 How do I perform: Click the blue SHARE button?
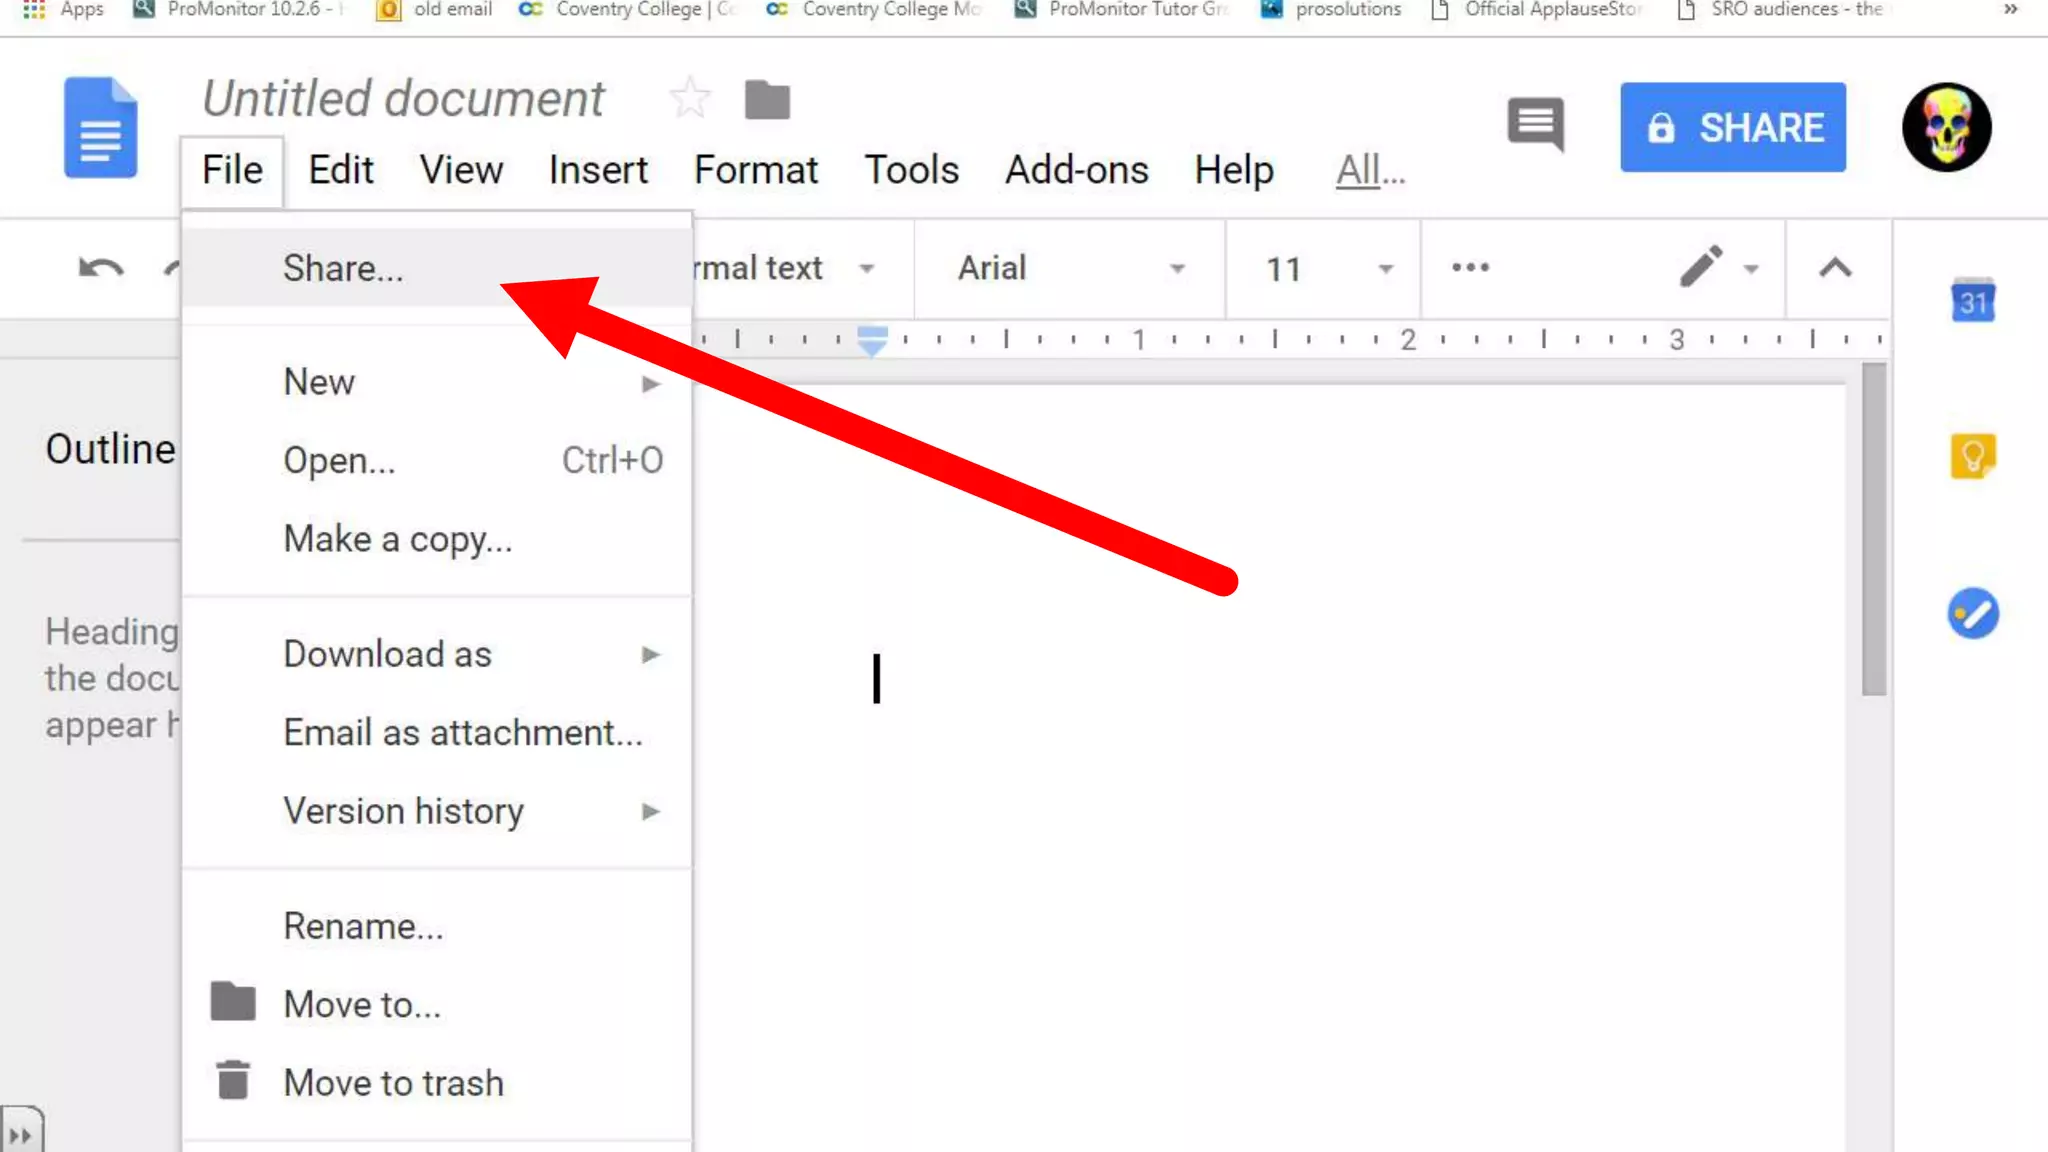1732,128
